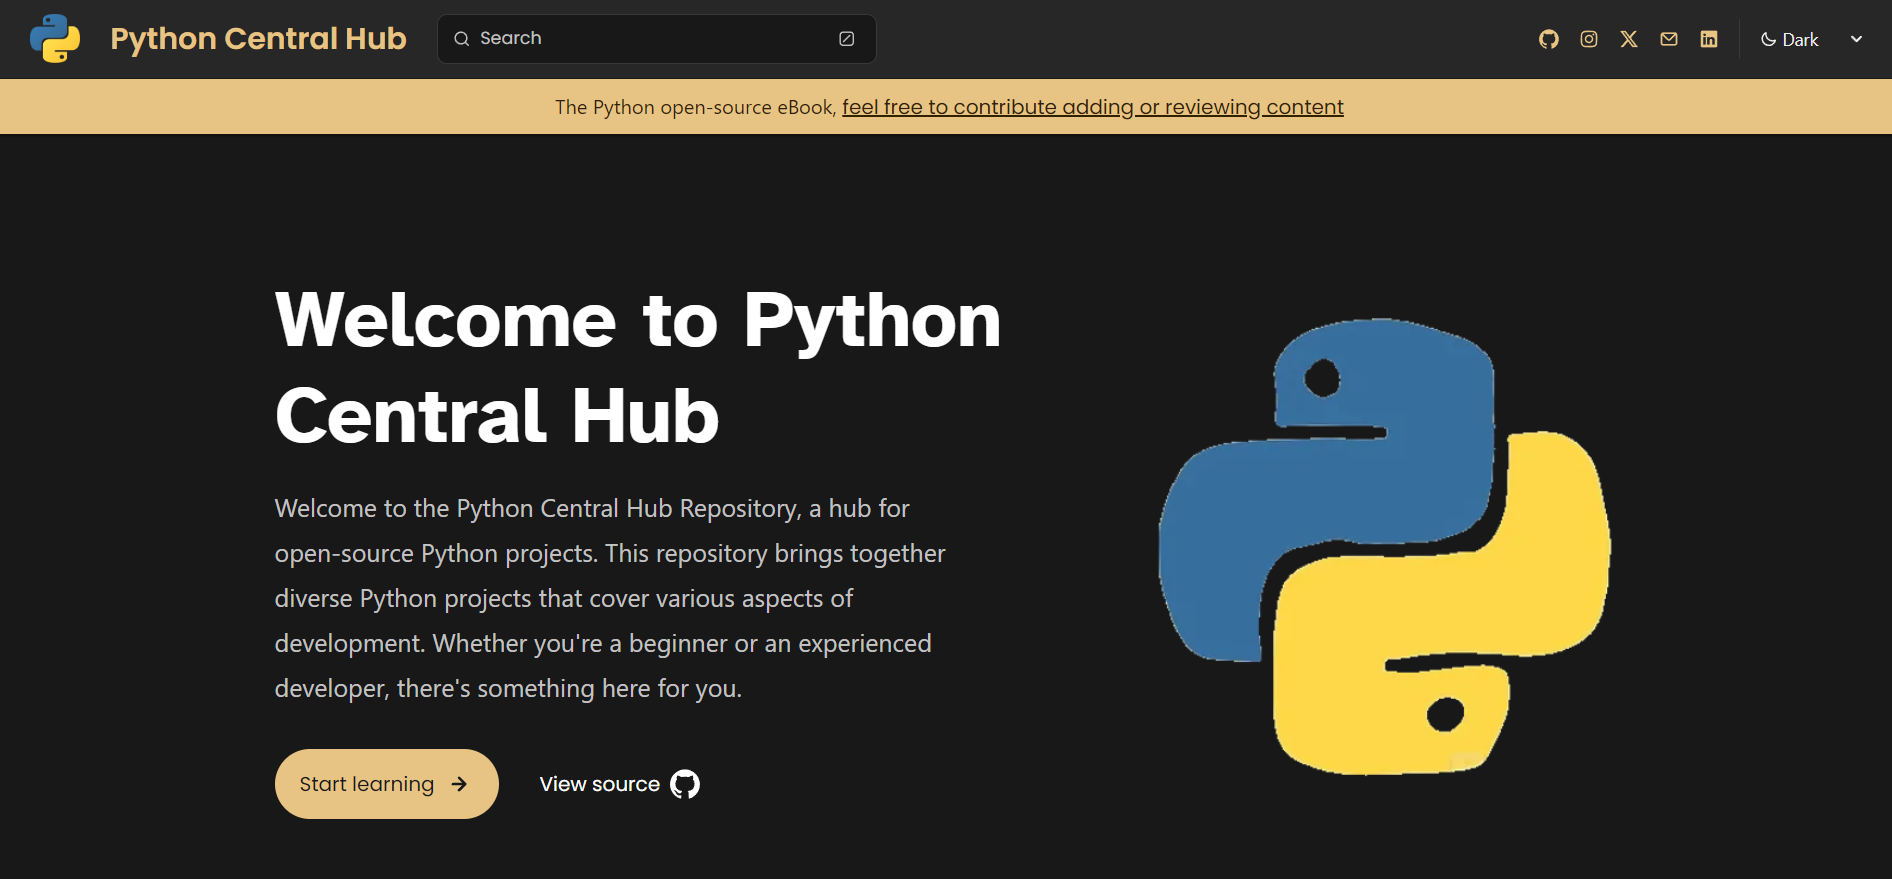
Task: Open the GitHub profile icon in the header
Action: (x=1548, y=39)
